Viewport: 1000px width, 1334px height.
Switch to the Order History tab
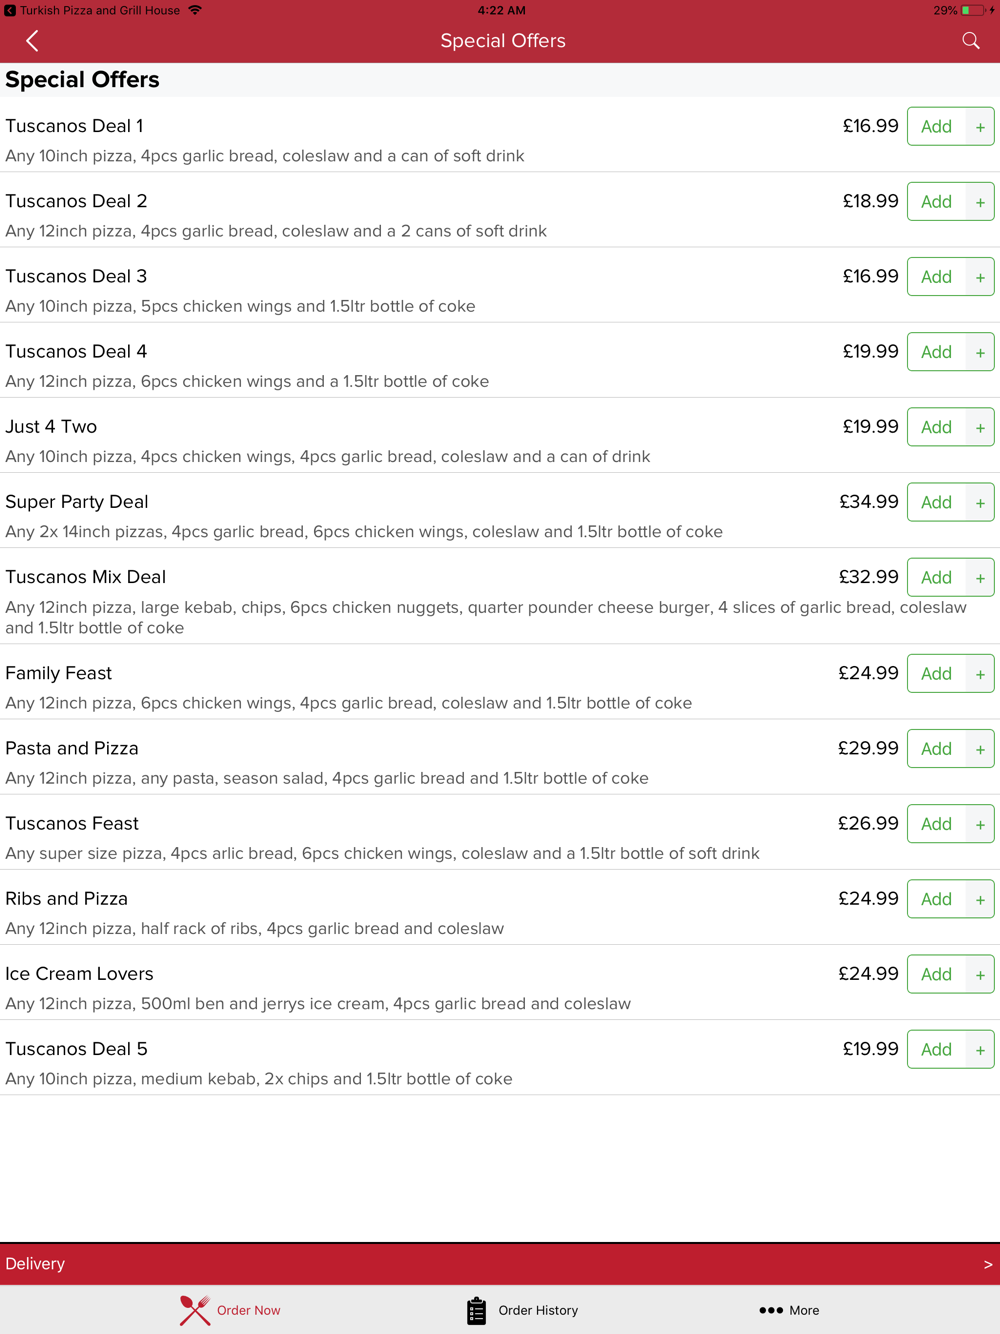pyautogui.click(x=522, y=1310)
